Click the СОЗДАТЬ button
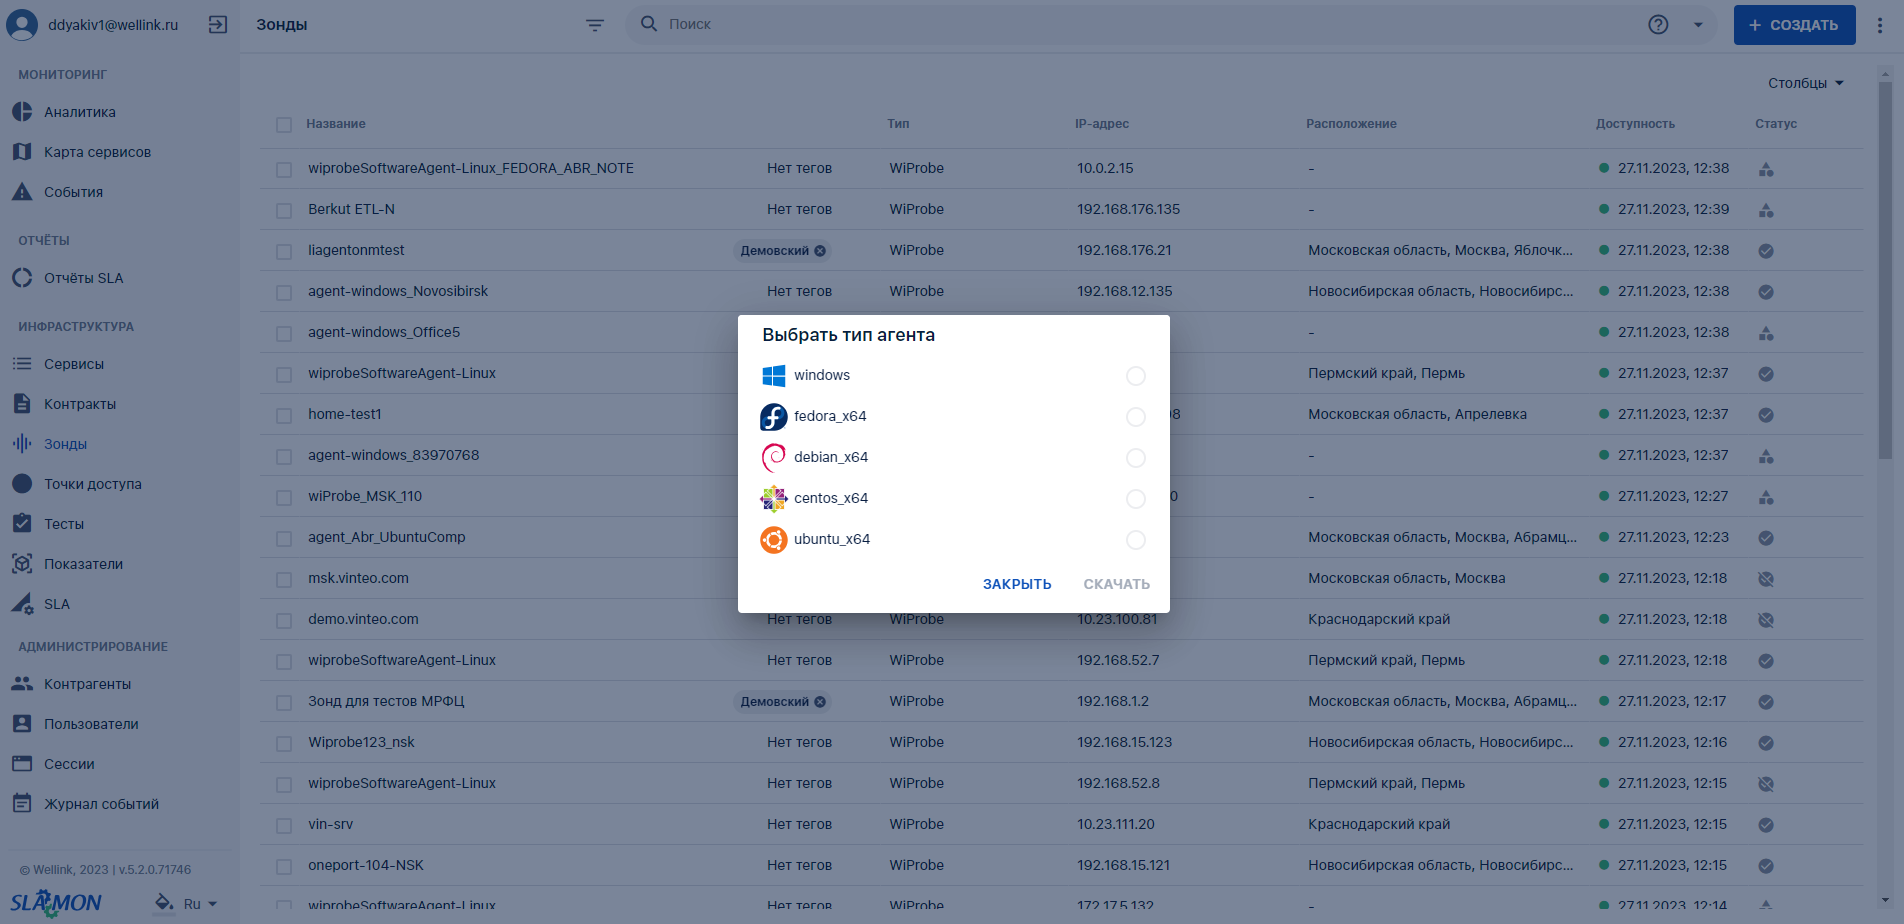This screenshot has height=924, width=1904. point(1794,25)
